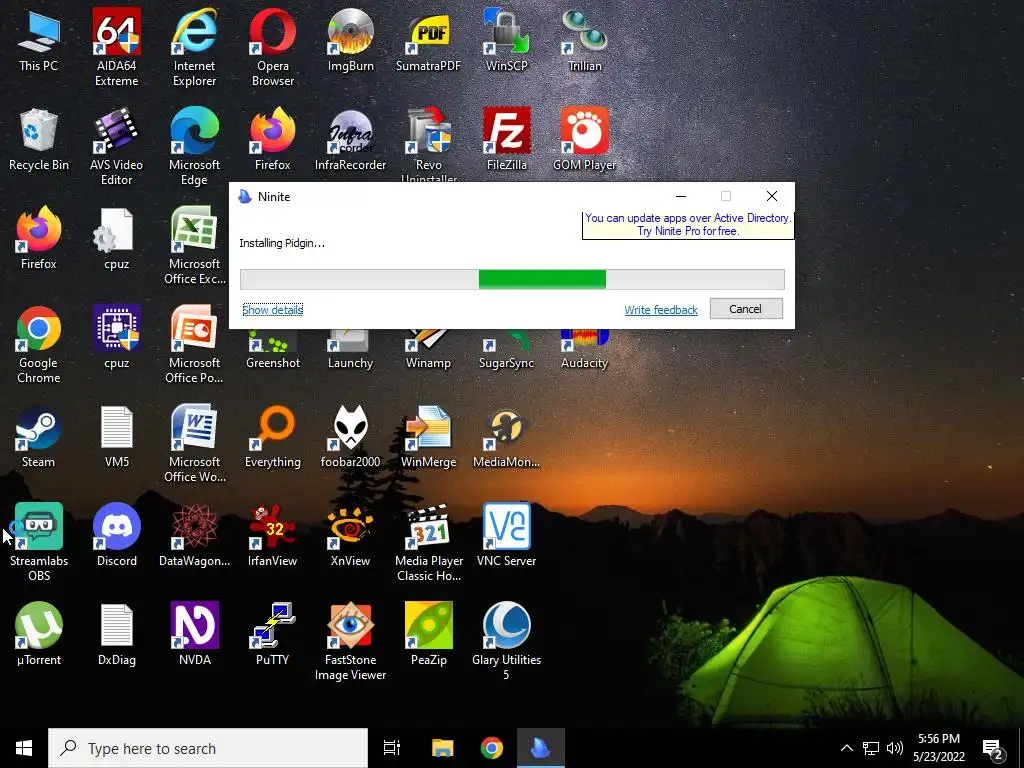Click the Everything search desktop icon

[x=272, y=438]
